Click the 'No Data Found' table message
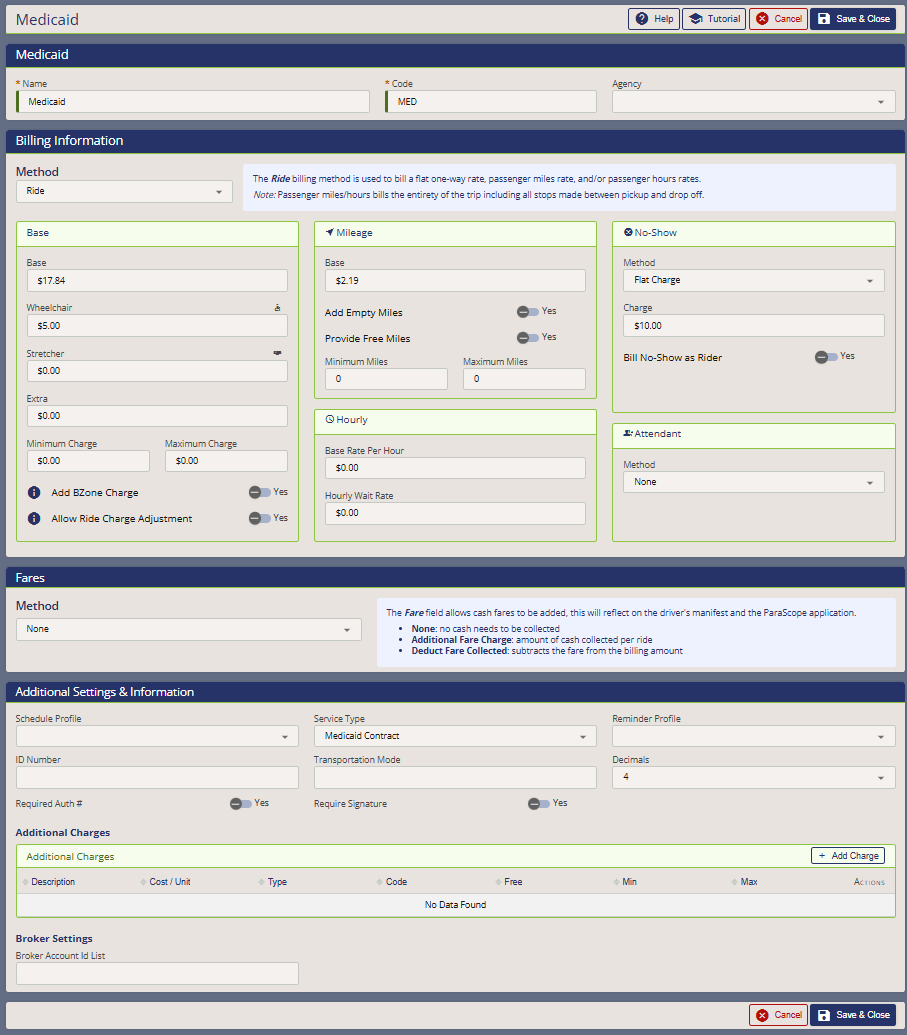The height and width of the screenshot is (1035, 907). [x=455, y=904]
